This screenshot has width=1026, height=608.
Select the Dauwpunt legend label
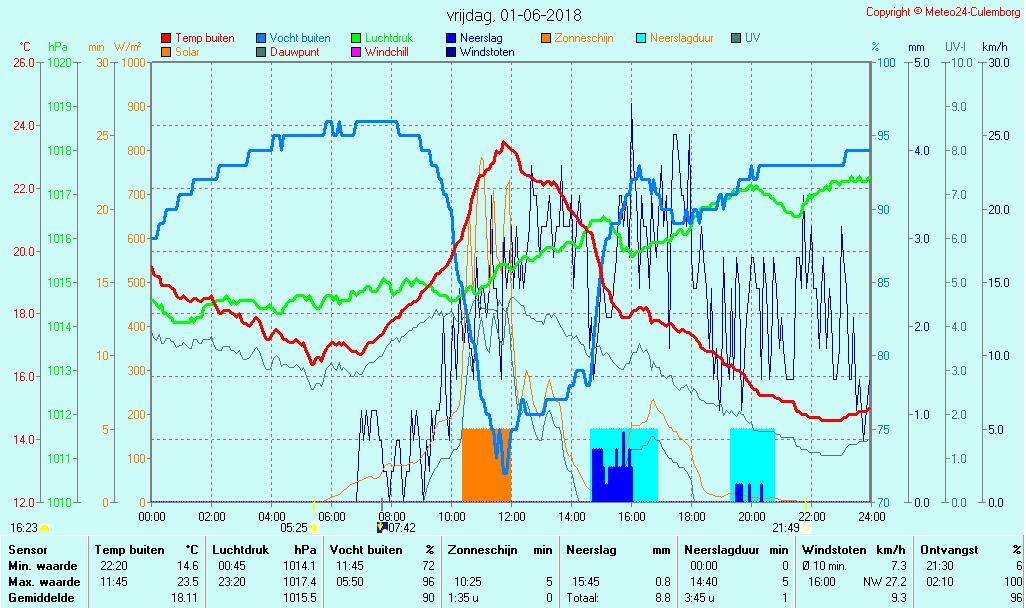[294, 52]
